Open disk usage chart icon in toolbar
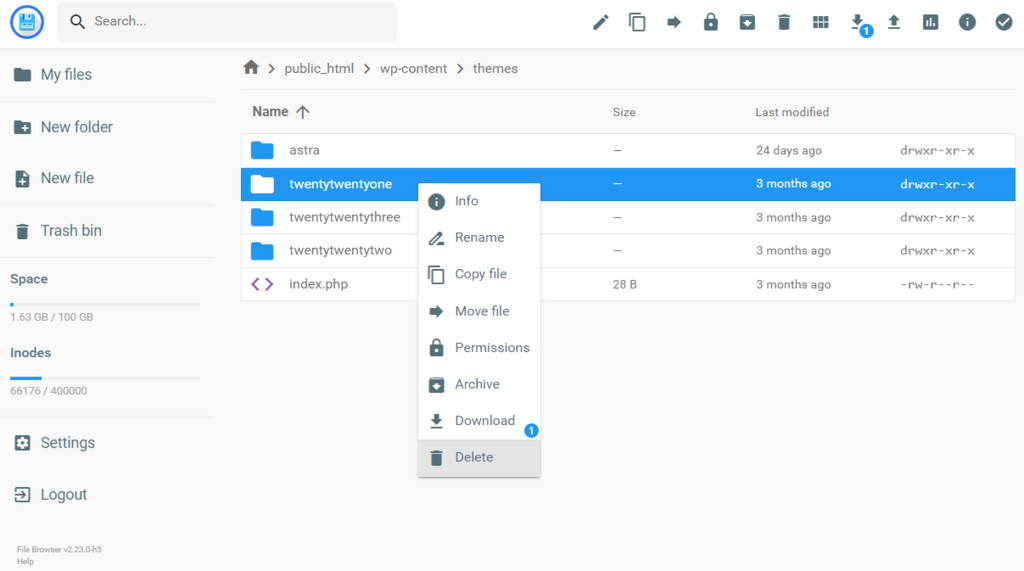Screen dimensions: 1024x571 [931, 22]
